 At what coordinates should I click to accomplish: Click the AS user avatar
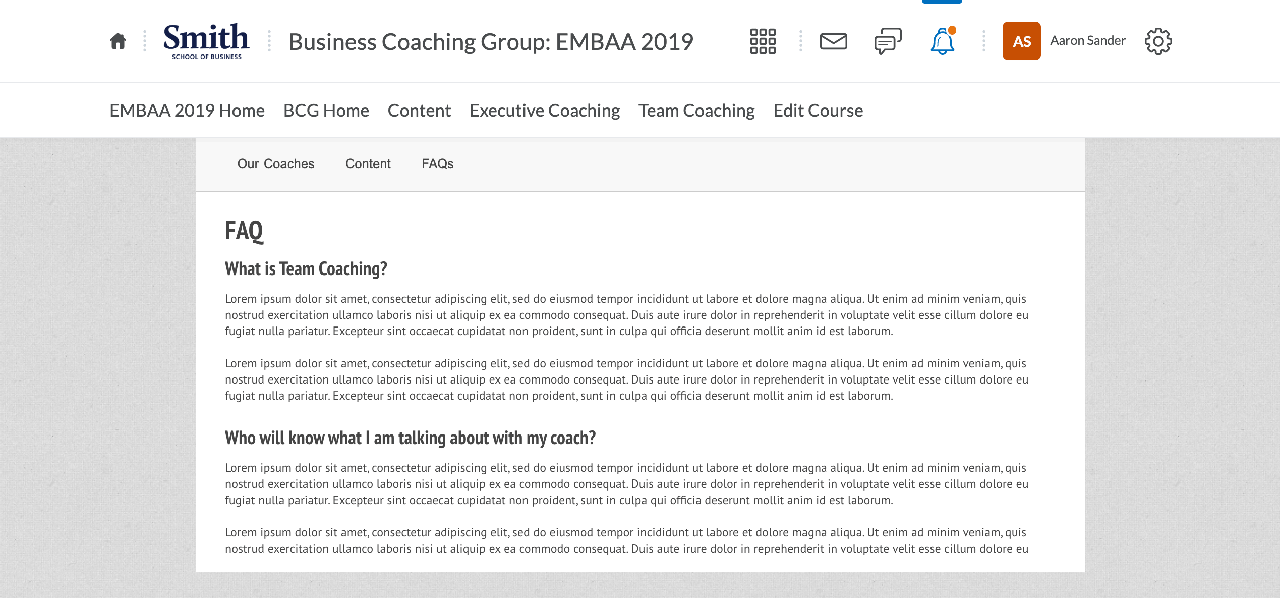1022,41
